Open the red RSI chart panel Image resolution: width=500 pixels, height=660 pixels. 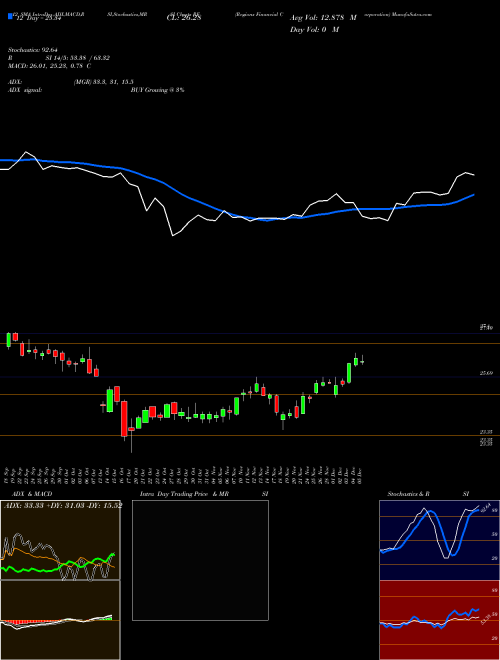point(439,620)
